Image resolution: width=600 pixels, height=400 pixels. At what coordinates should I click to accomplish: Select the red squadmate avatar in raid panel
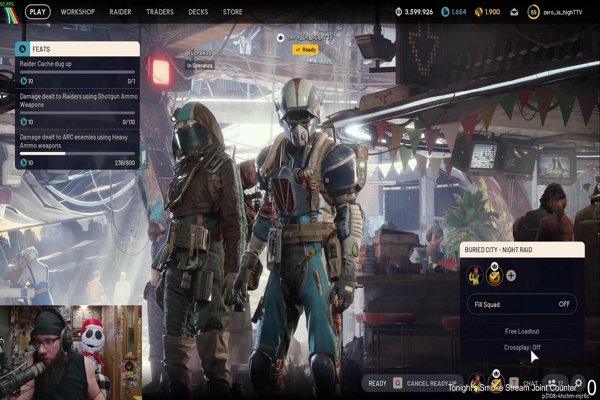pyautogui.click(x=475, y=275)
